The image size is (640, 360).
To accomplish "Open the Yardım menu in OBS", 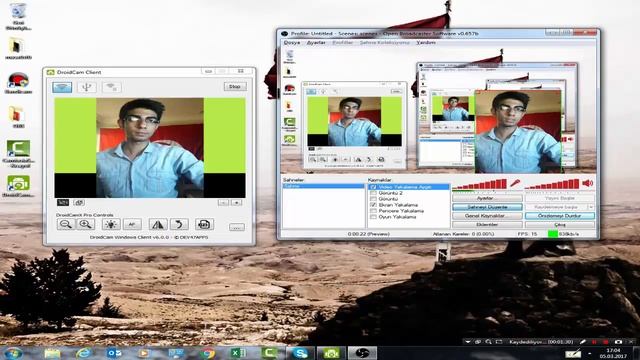I will [x=426, y=42].
